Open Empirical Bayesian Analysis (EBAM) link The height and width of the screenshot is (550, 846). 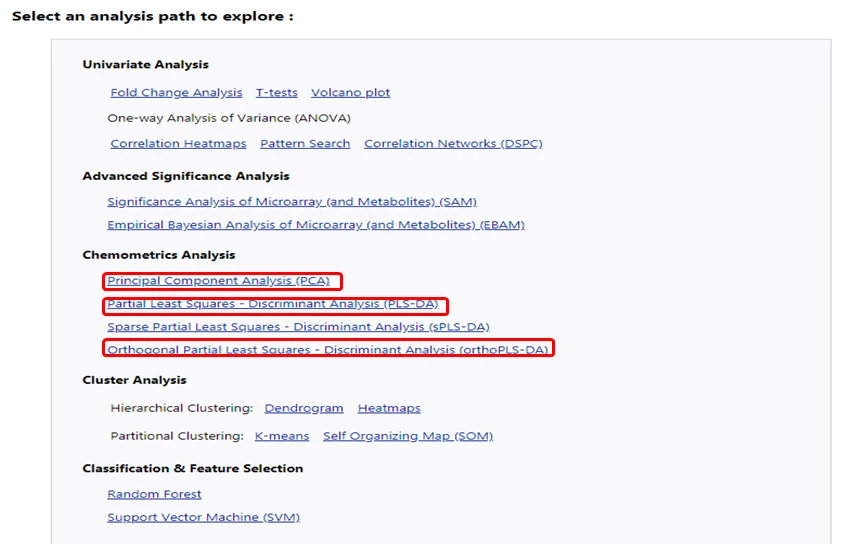click(x=315, y=225)
